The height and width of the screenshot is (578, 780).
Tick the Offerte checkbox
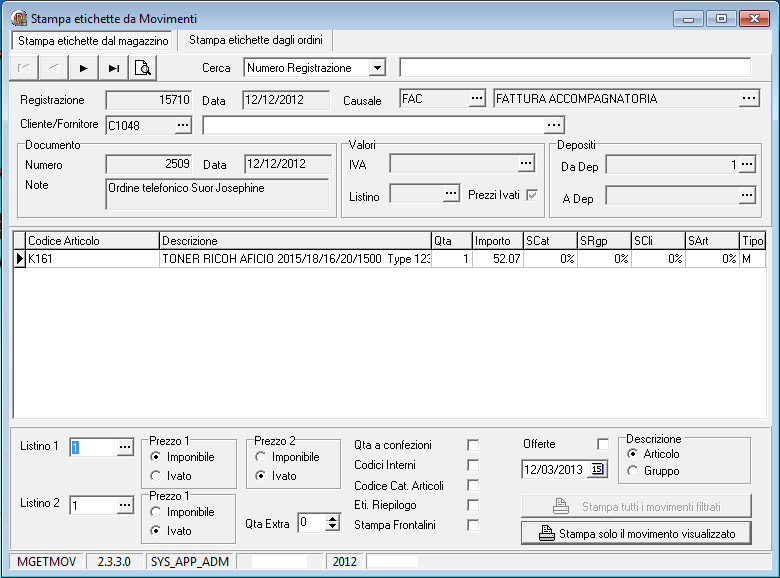click(602, 444)
